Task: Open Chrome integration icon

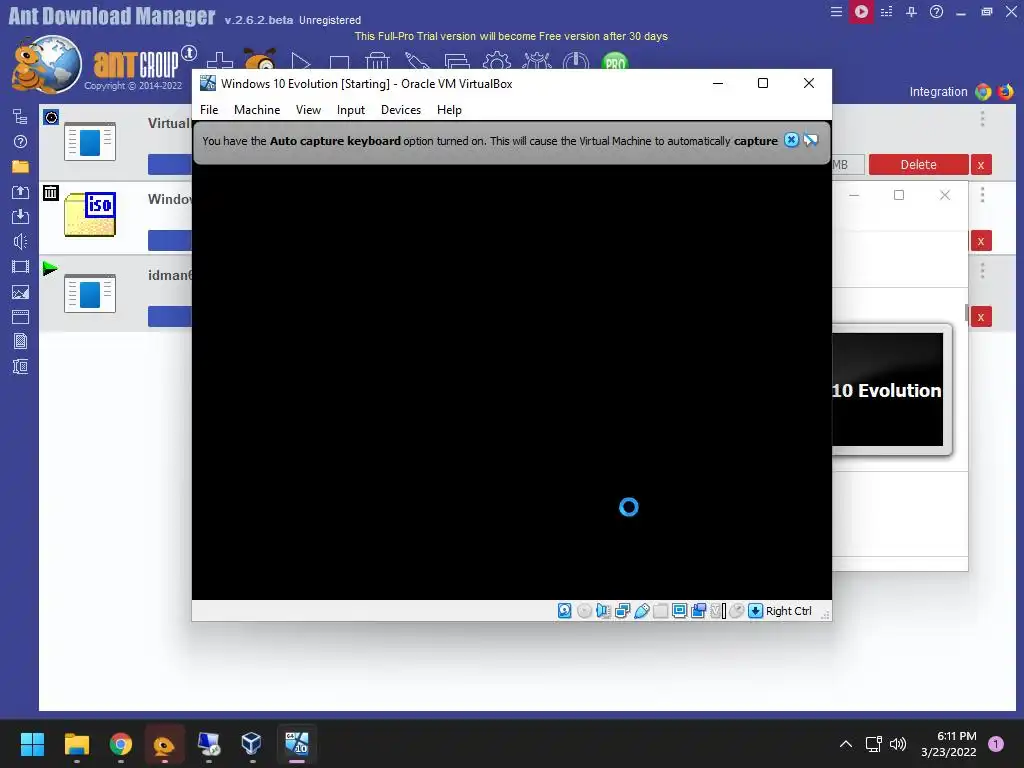Action: [x=983, y=92]
